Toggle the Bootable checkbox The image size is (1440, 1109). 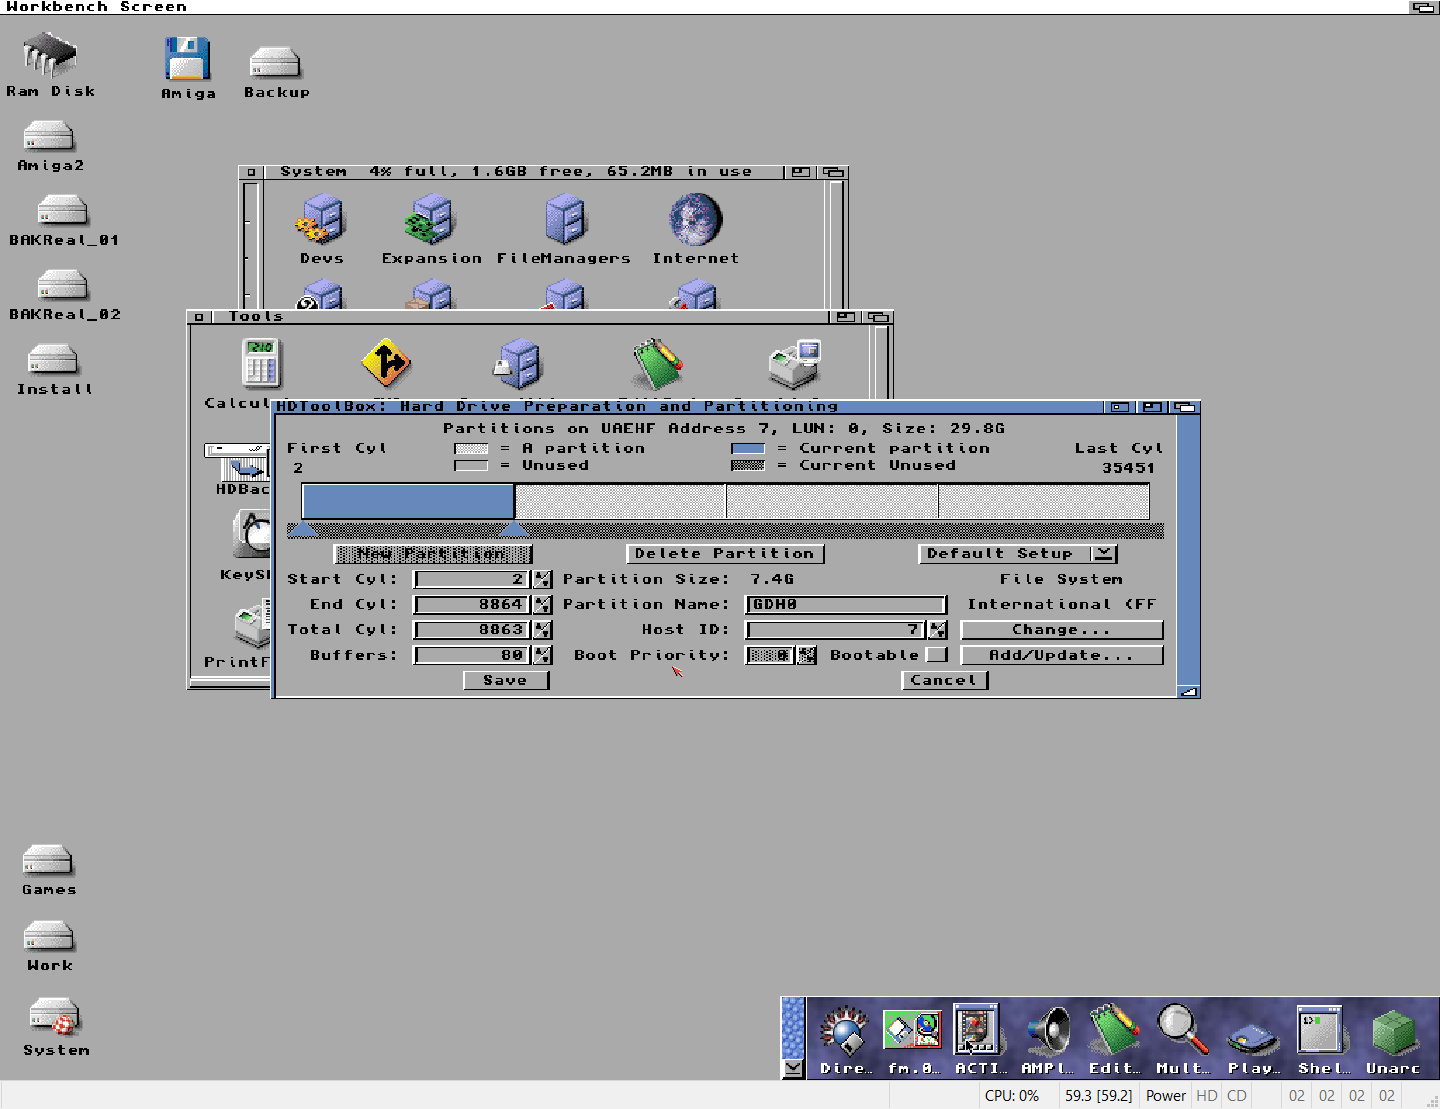[936, 655]
